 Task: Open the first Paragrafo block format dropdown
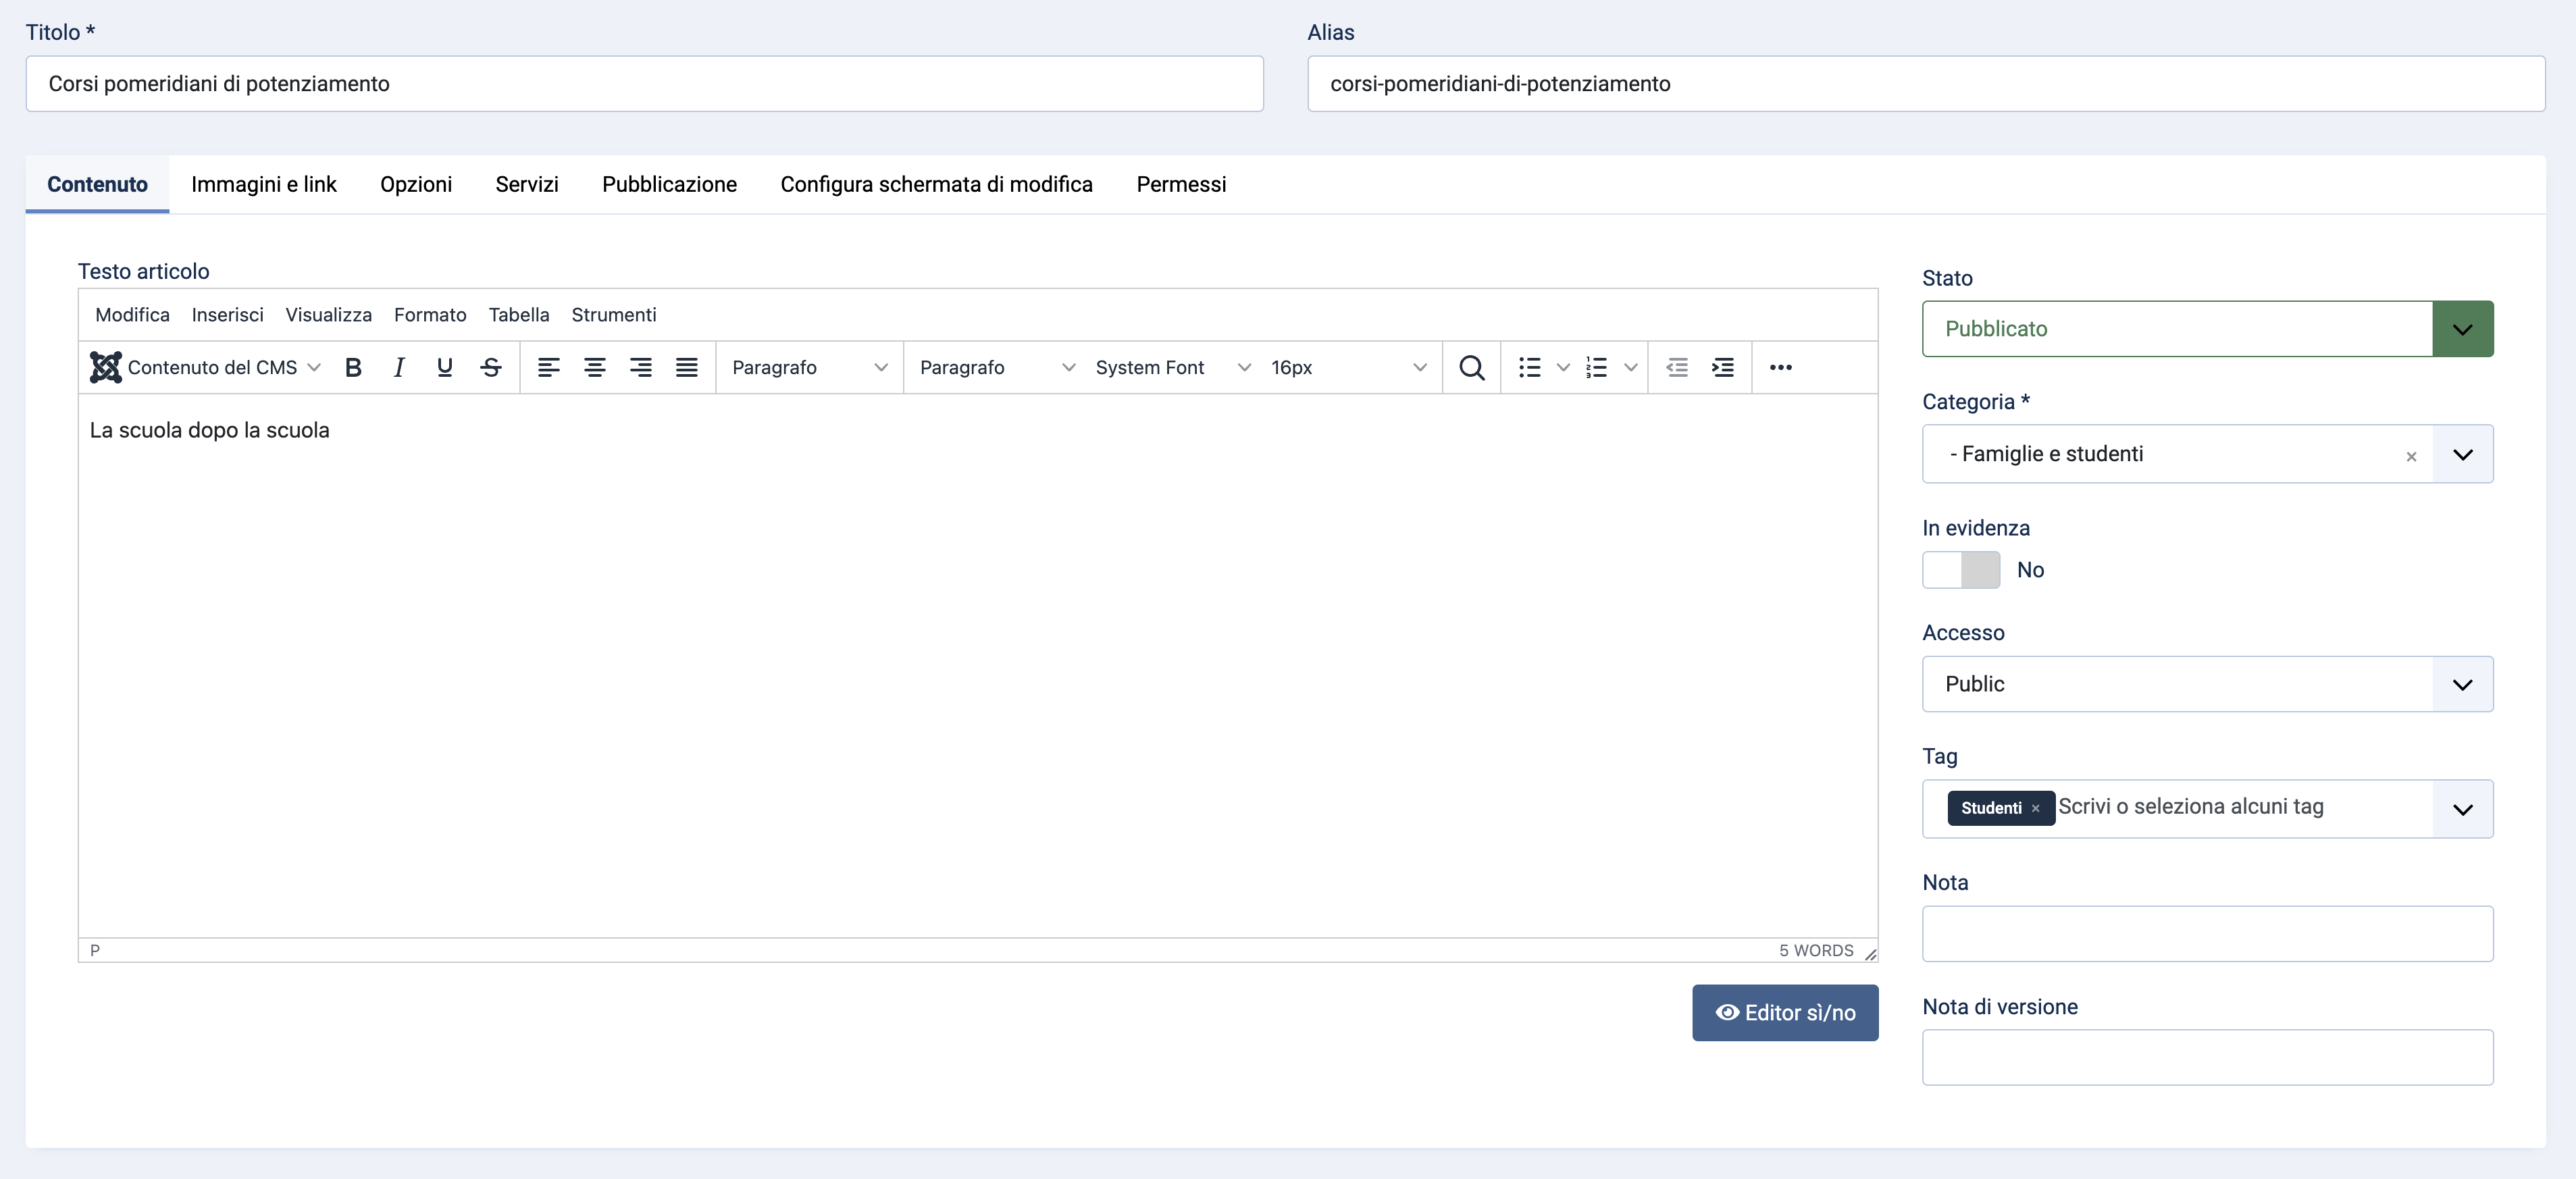click(809, 367)
